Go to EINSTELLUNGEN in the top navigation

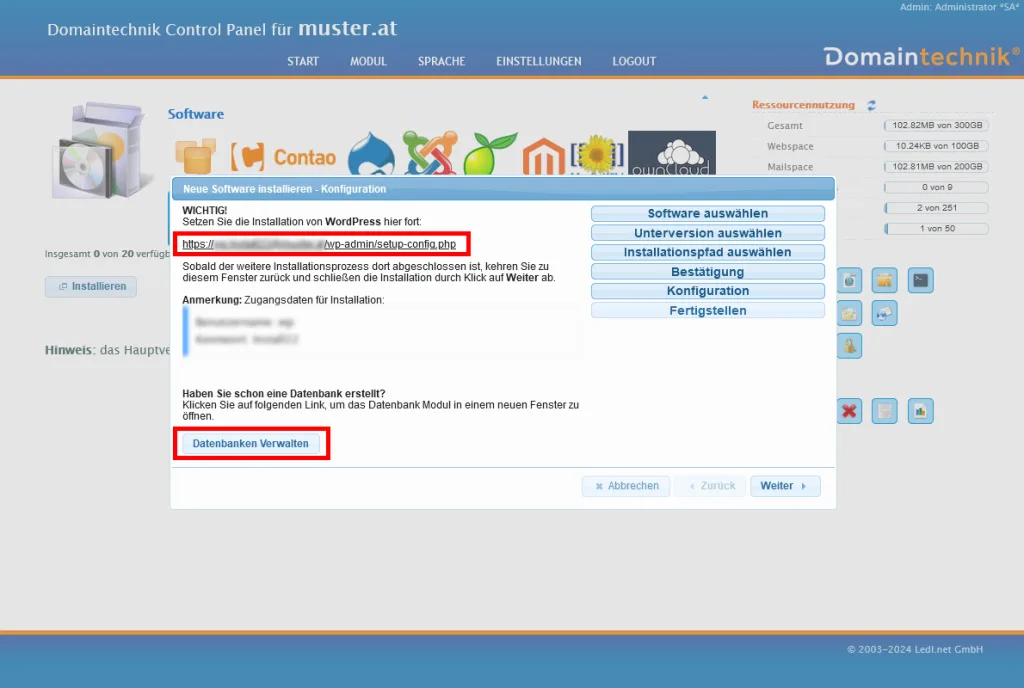(538, 61)
